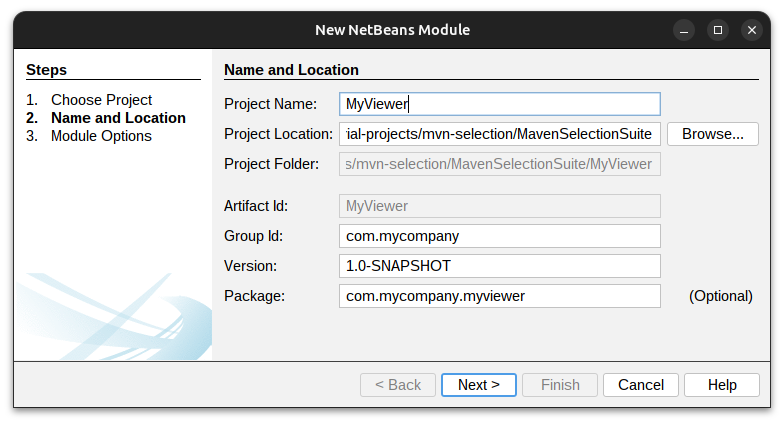Click the Name and Location step
784x424 pixels.
click(x=118, y=118)
